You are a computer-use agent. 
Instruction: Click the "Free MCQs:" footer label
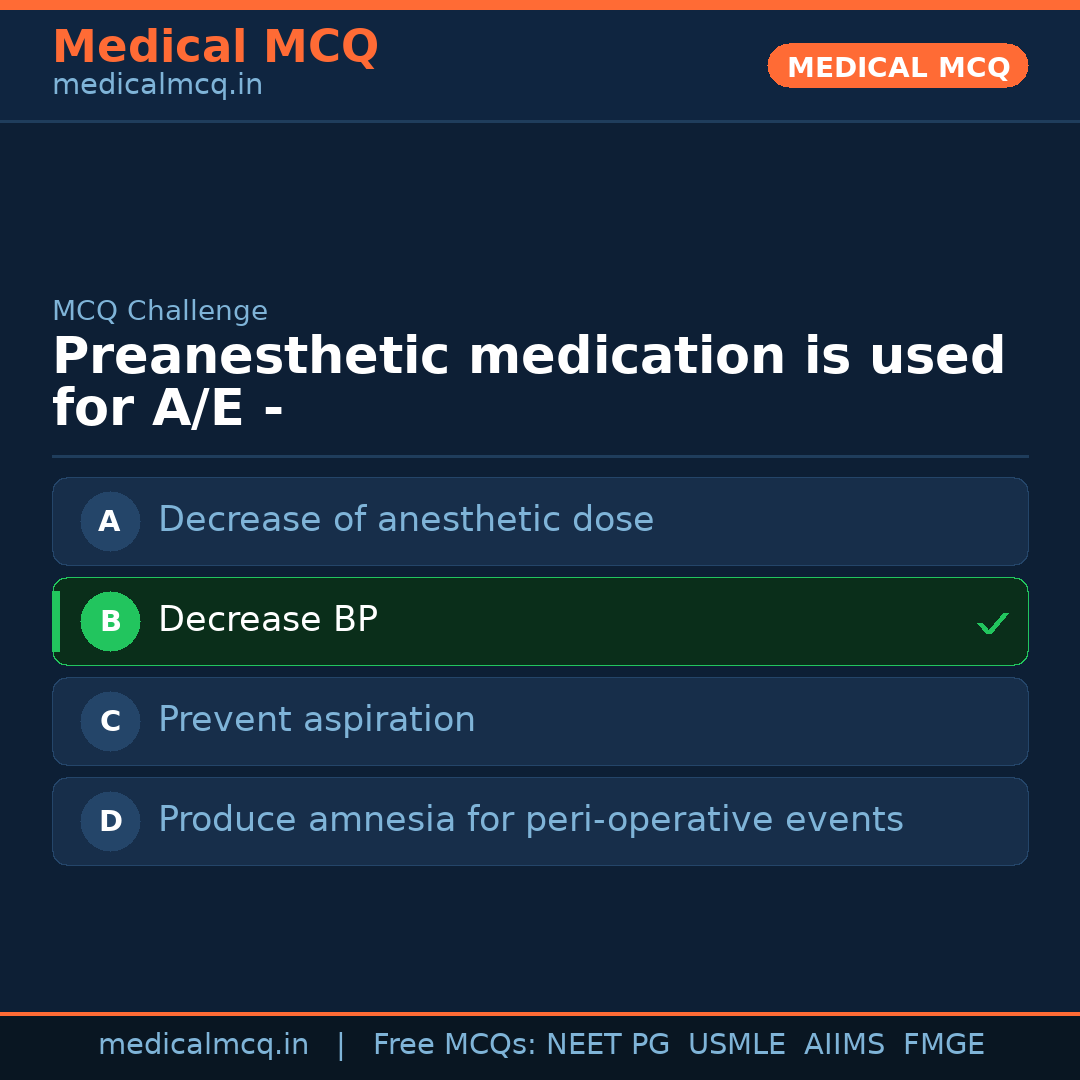[455, 1045]
